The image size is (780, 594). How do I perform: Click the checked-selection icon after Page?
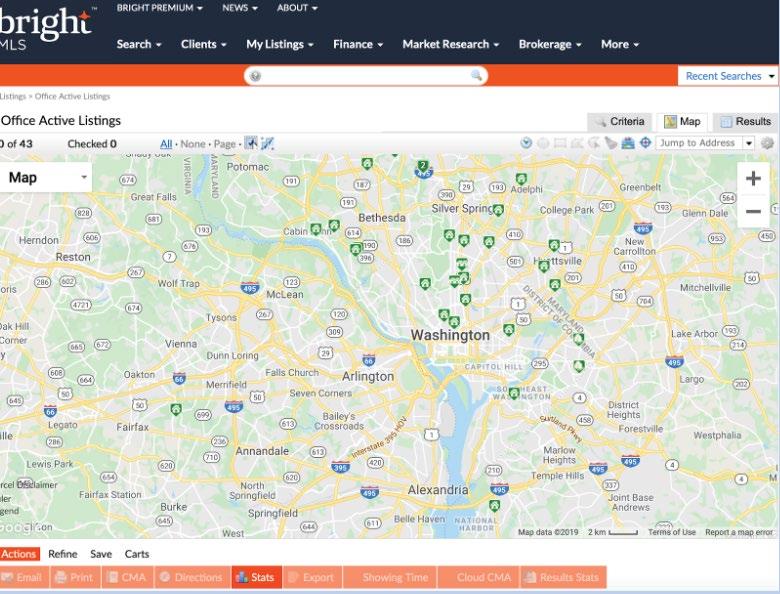pyautogui.click(x=251, y=143)
